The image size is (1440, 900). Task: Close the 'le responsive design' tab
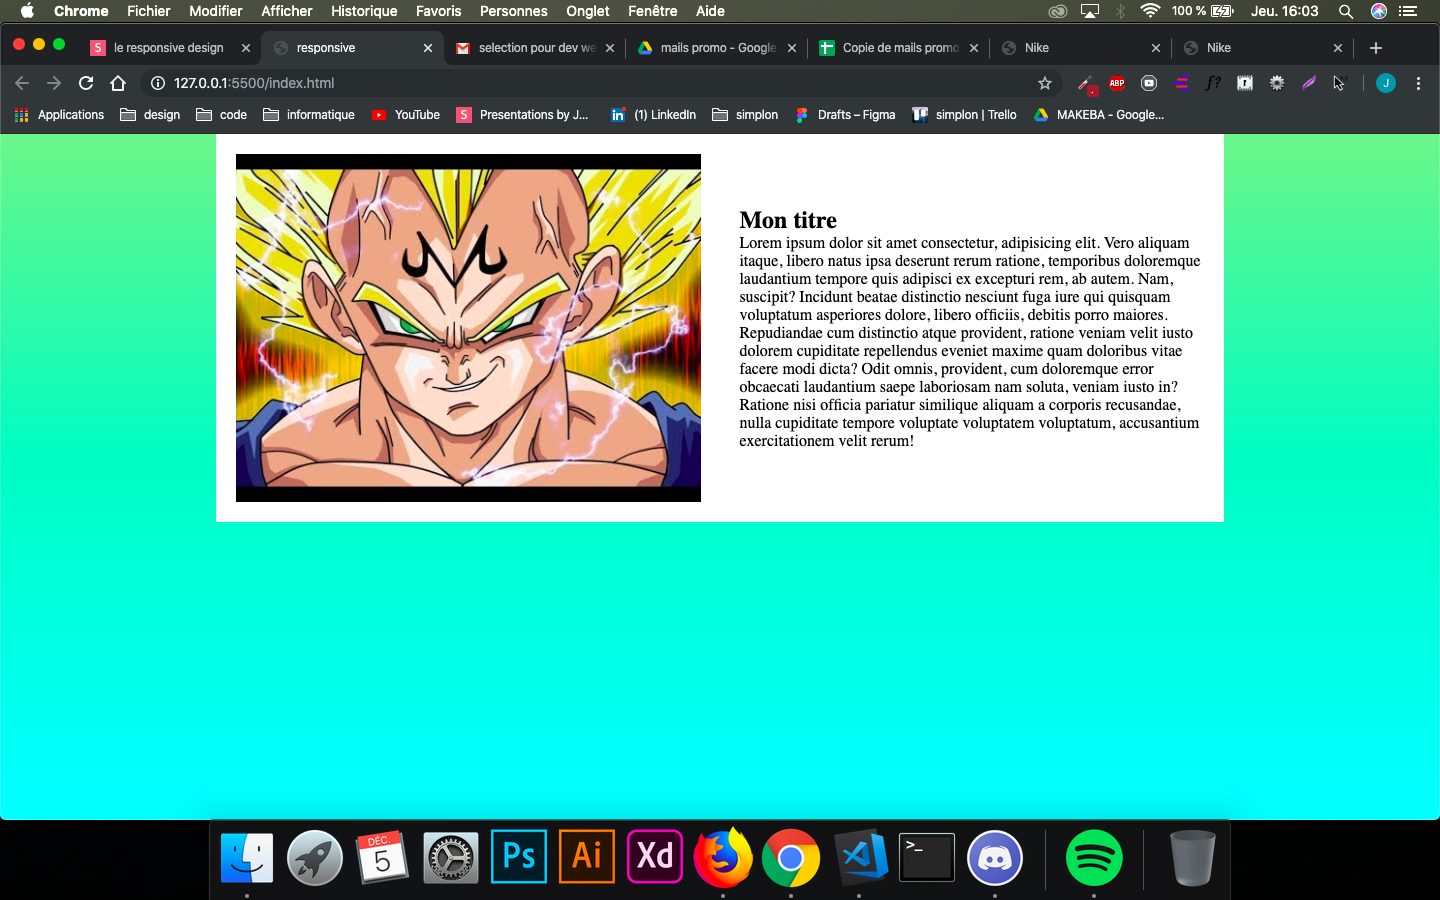coord(246,48)
